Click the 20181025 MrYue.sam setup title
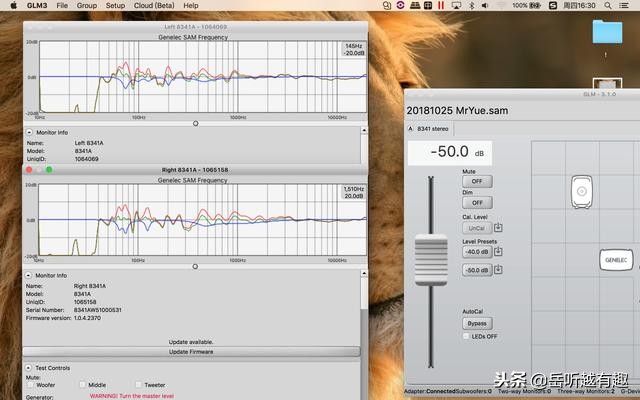 click(x=457, y=110)
